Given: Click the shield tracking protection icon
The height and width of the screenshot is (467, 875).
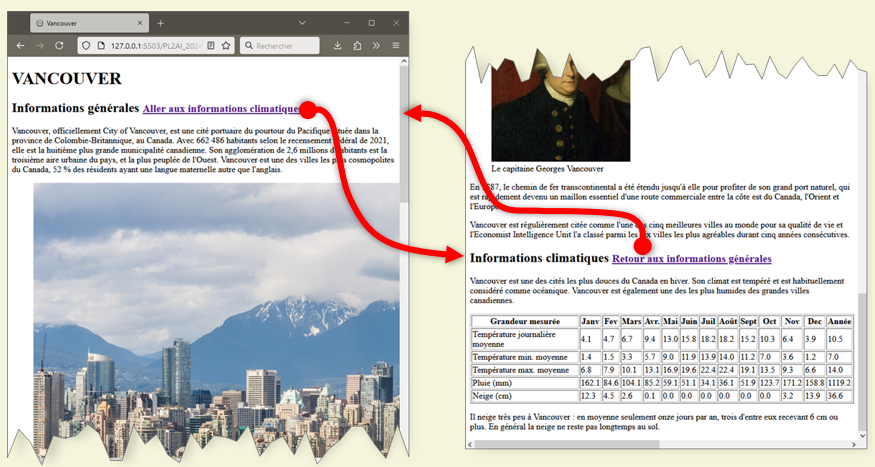Looking at the screenshot, I should (x=86, y=46).
